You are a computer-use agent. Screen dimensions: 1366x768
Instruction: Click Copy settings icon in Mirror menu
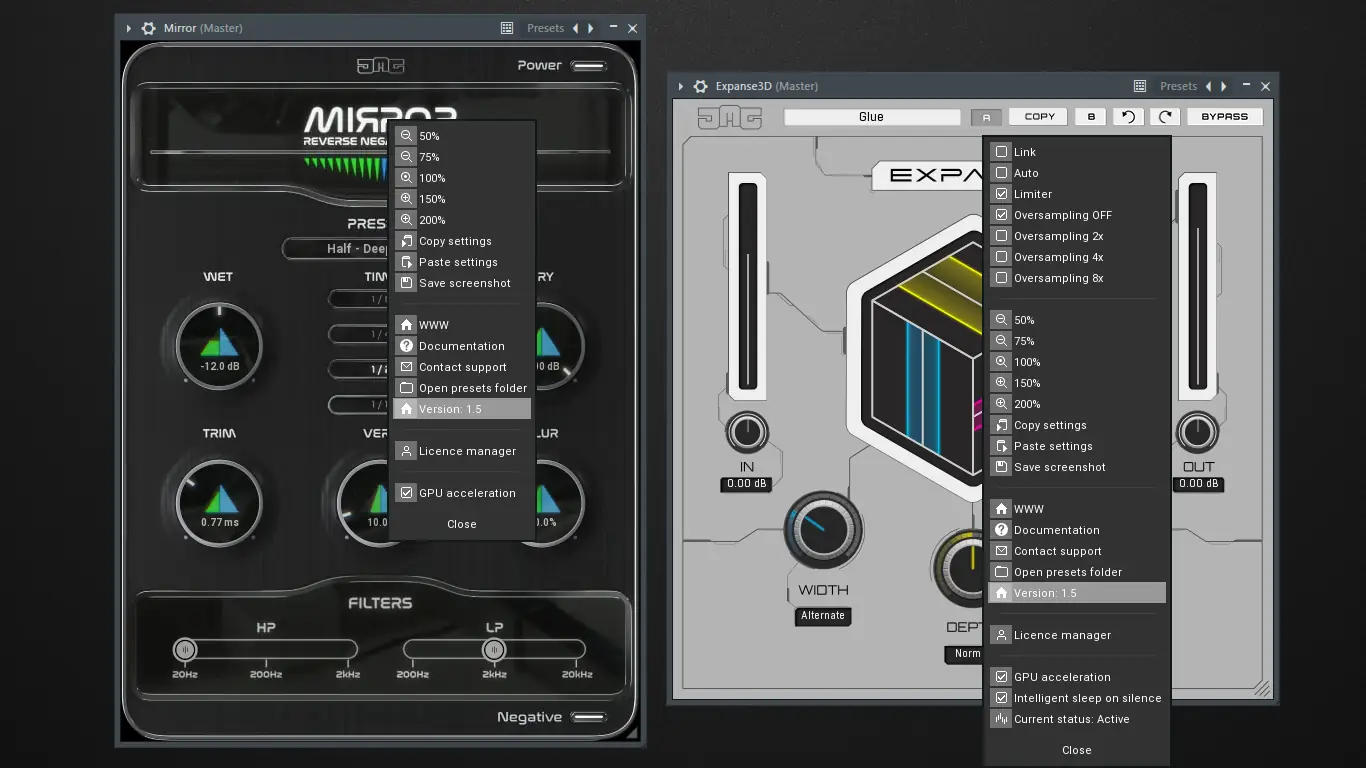(406, 241)
